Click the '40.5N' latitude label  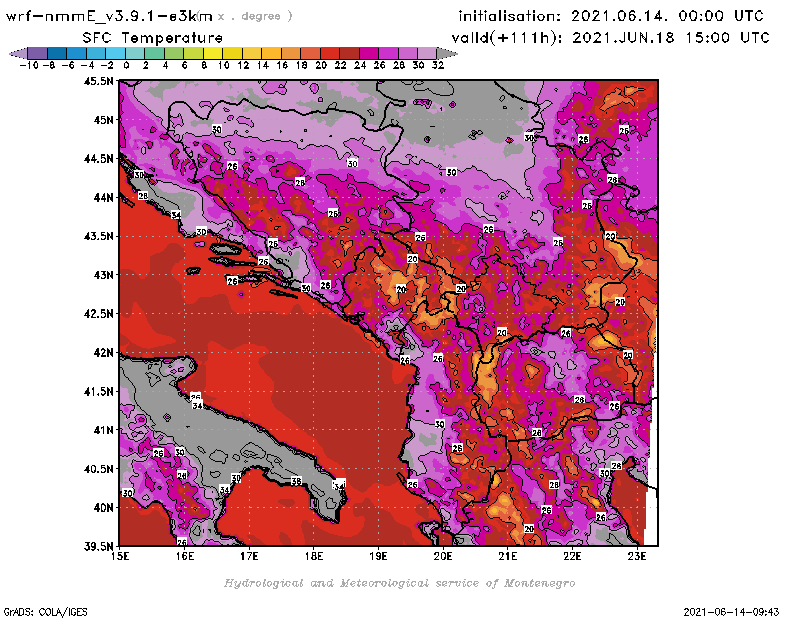point(98,469)
